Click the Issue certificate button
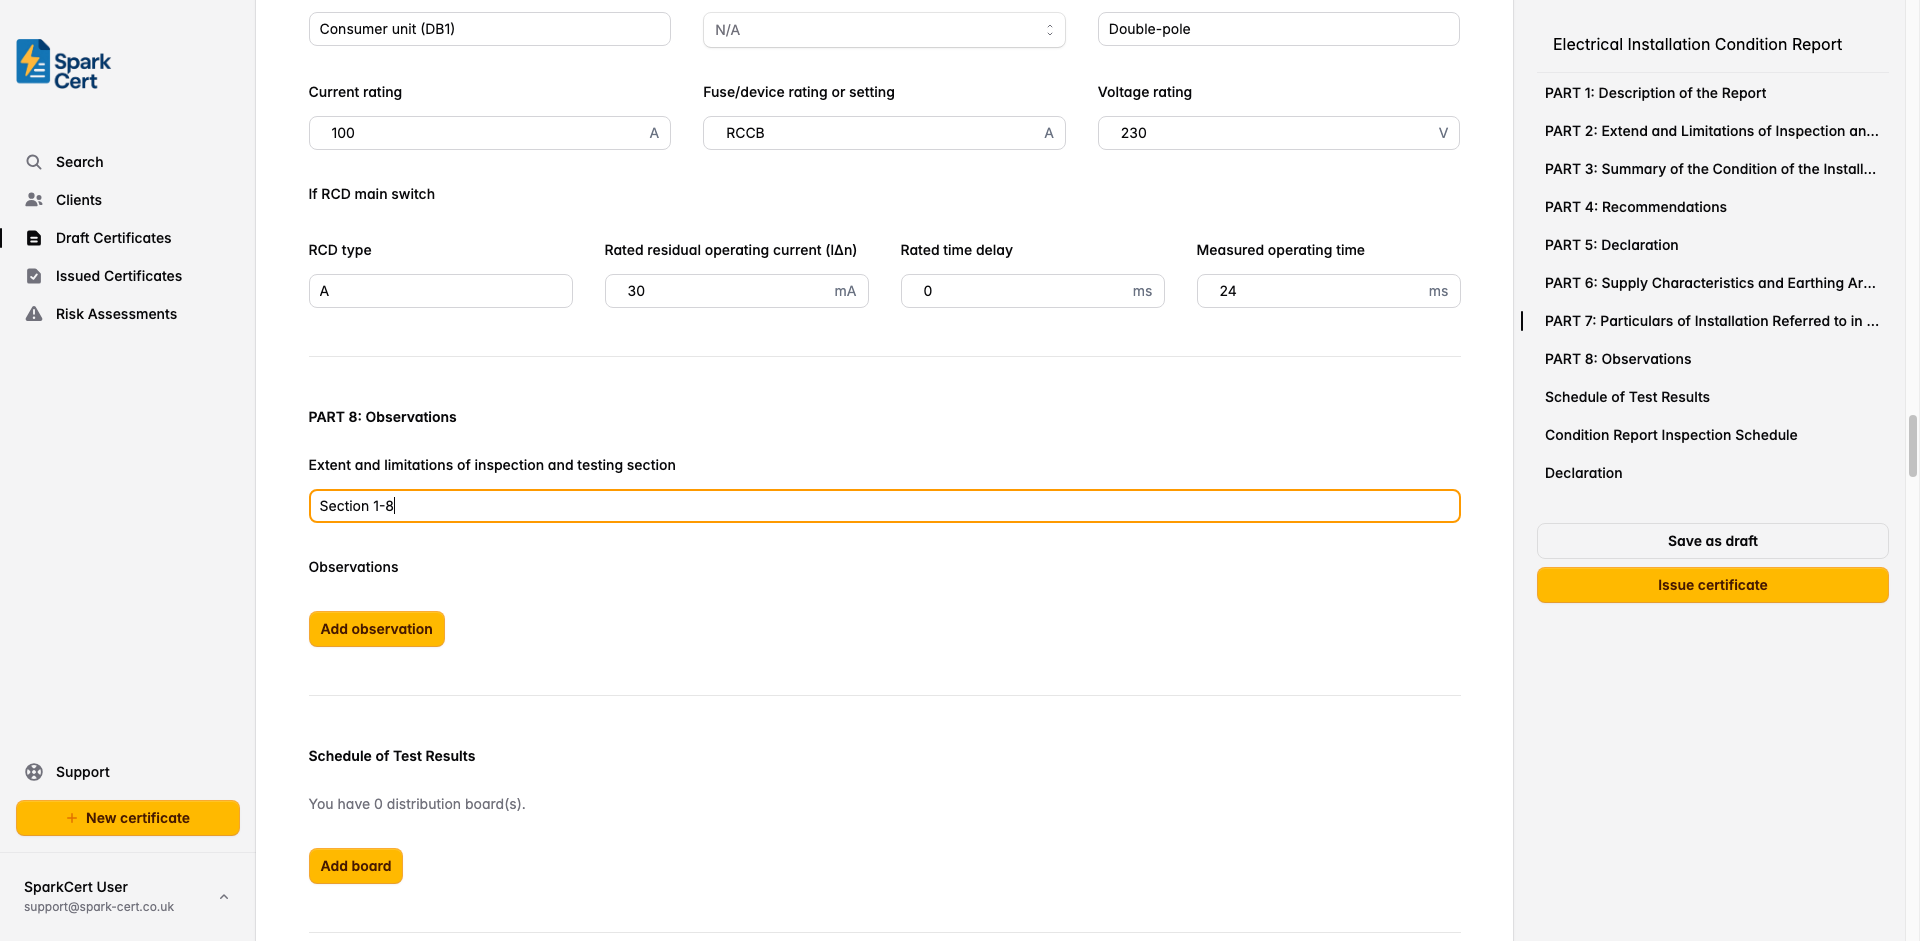 click(1712, 584)
